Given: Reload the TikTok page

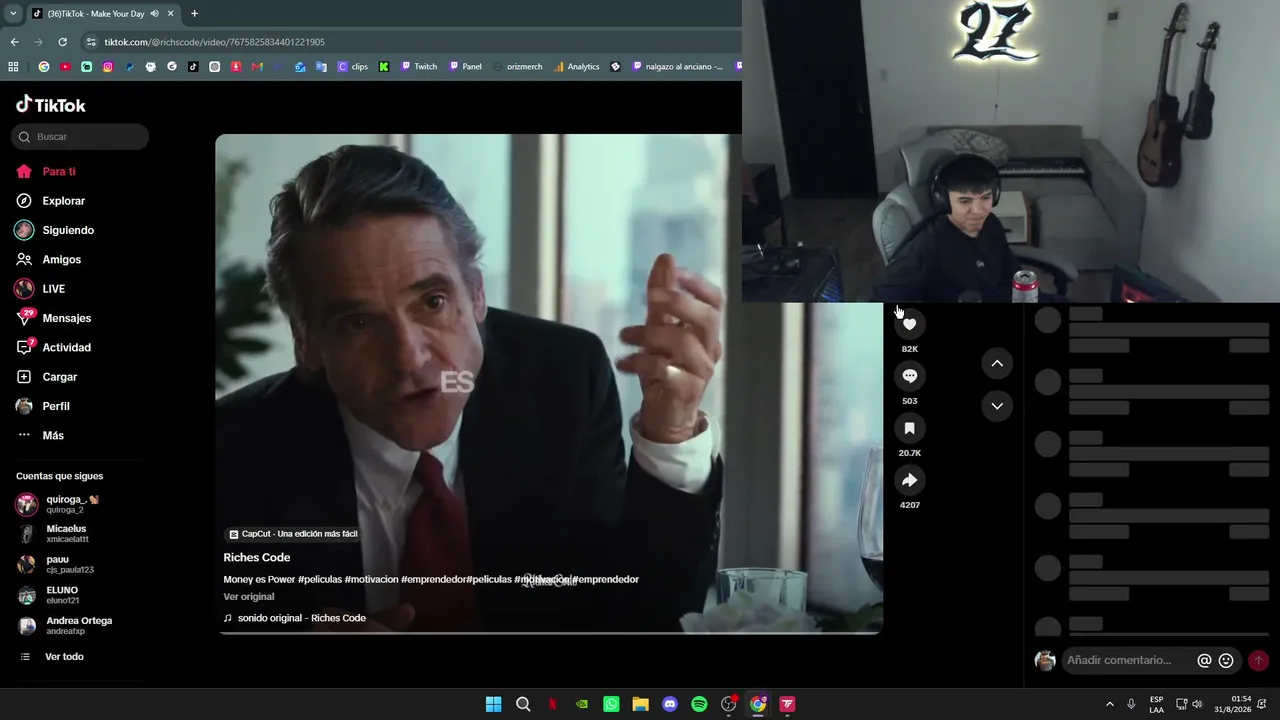Looking at the screenshot, I should click(62, 42).
